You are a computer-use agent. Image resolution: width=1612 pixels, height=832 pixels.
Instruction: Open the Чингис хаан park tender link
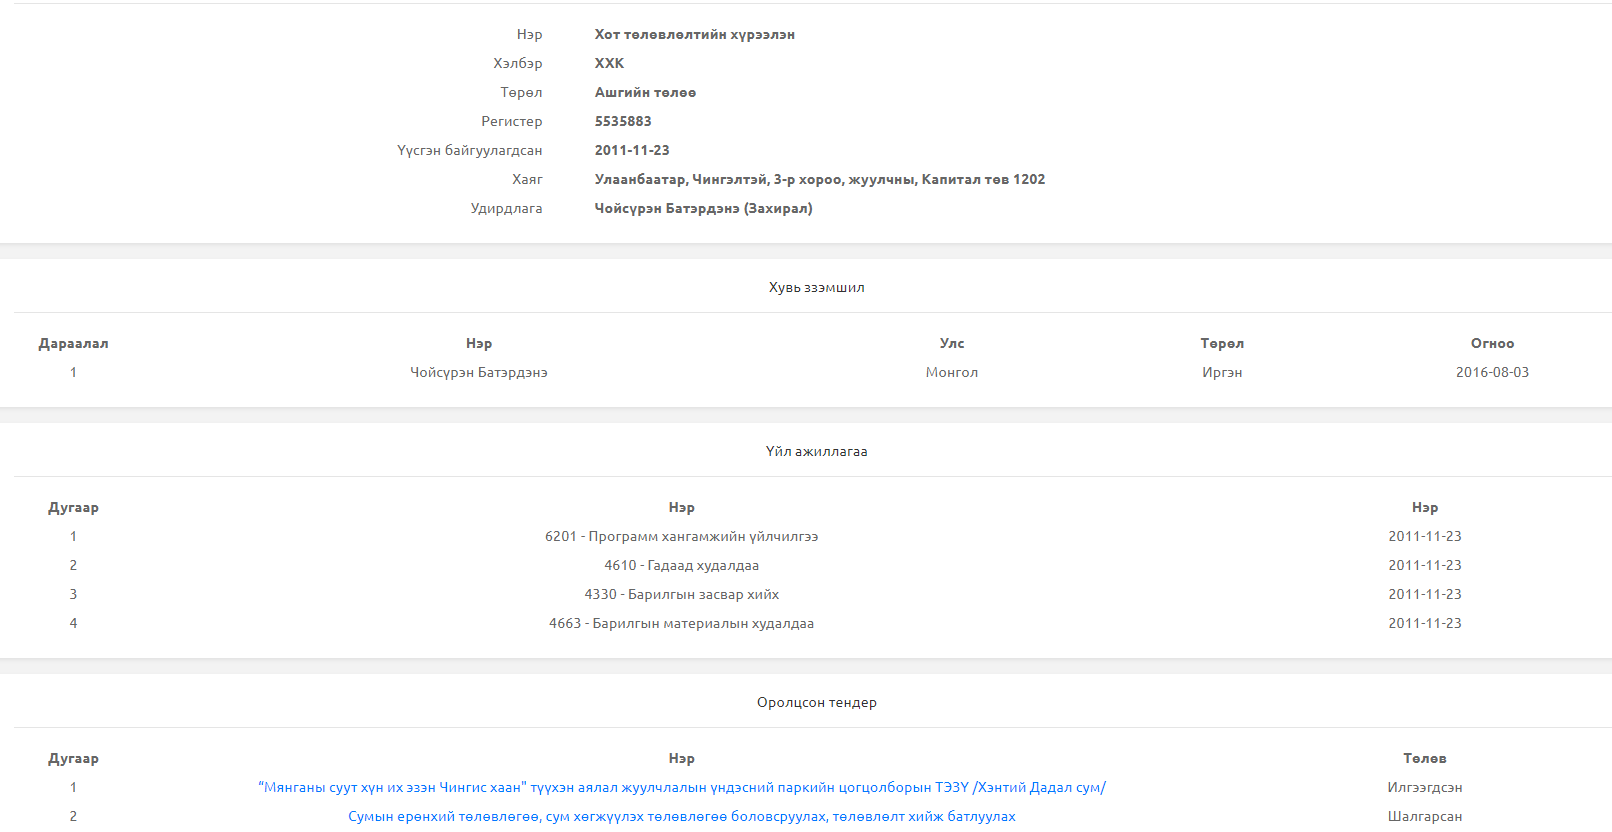681,787
